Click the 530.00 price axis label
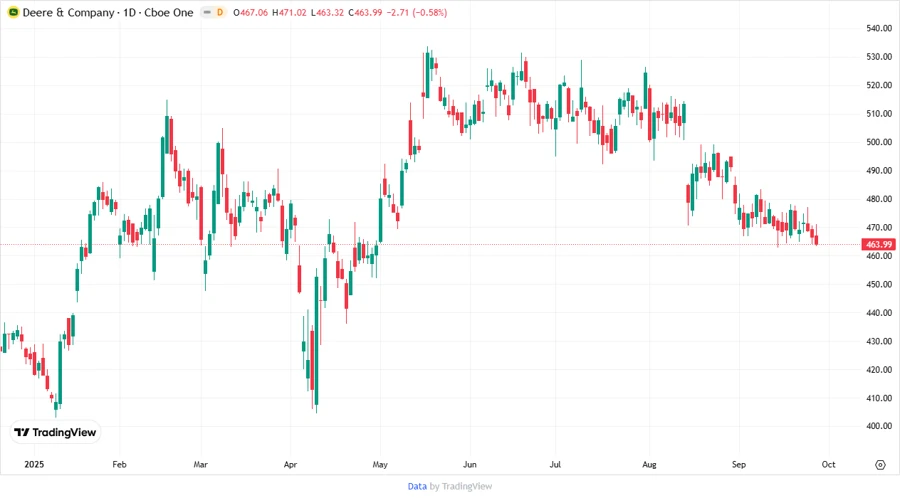900x498 pixels. pos(879,57)
